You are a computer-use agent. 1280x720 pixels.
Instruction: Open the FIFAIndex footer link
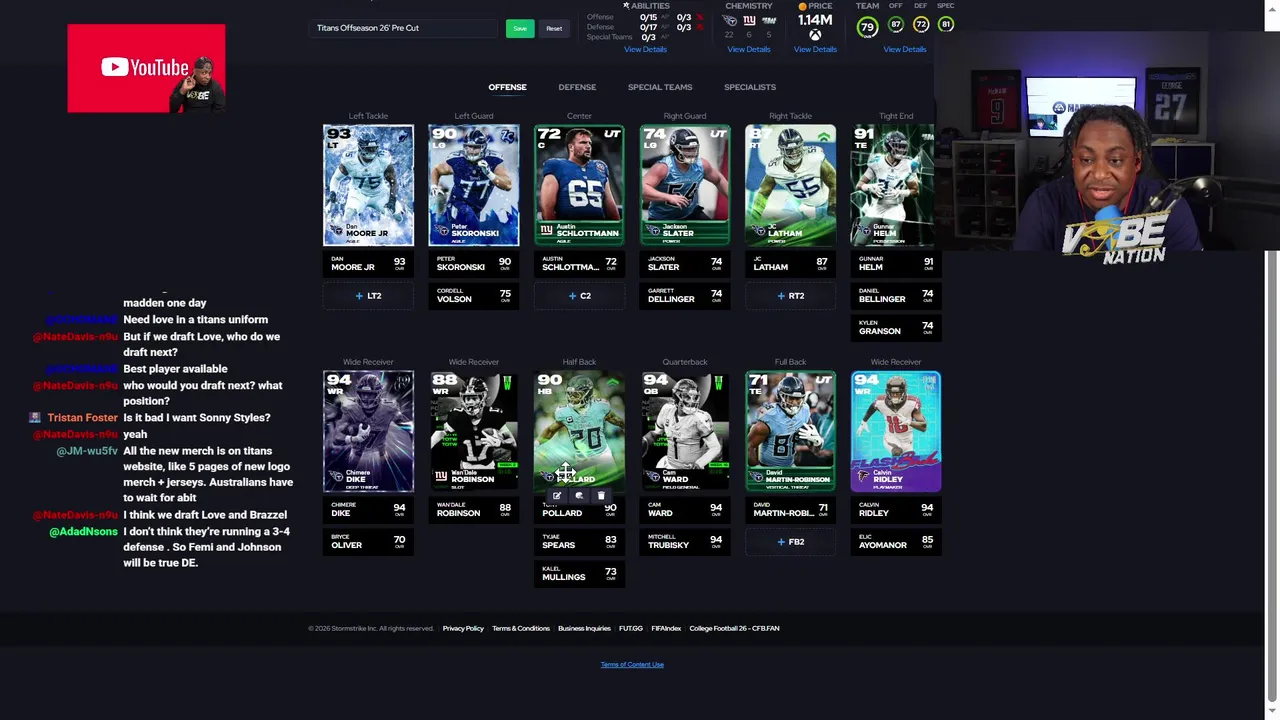(666, 628)
